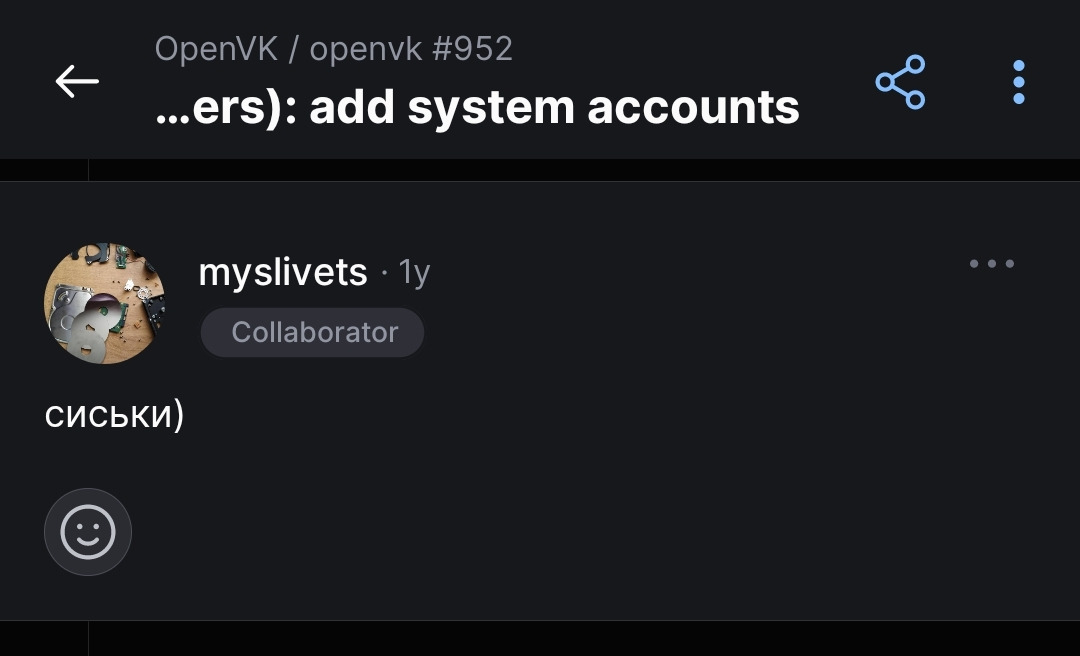Viewport: 1080px width, 656px height.
Task: Tap the 'add system accounts' title
Action: [554, 108]
